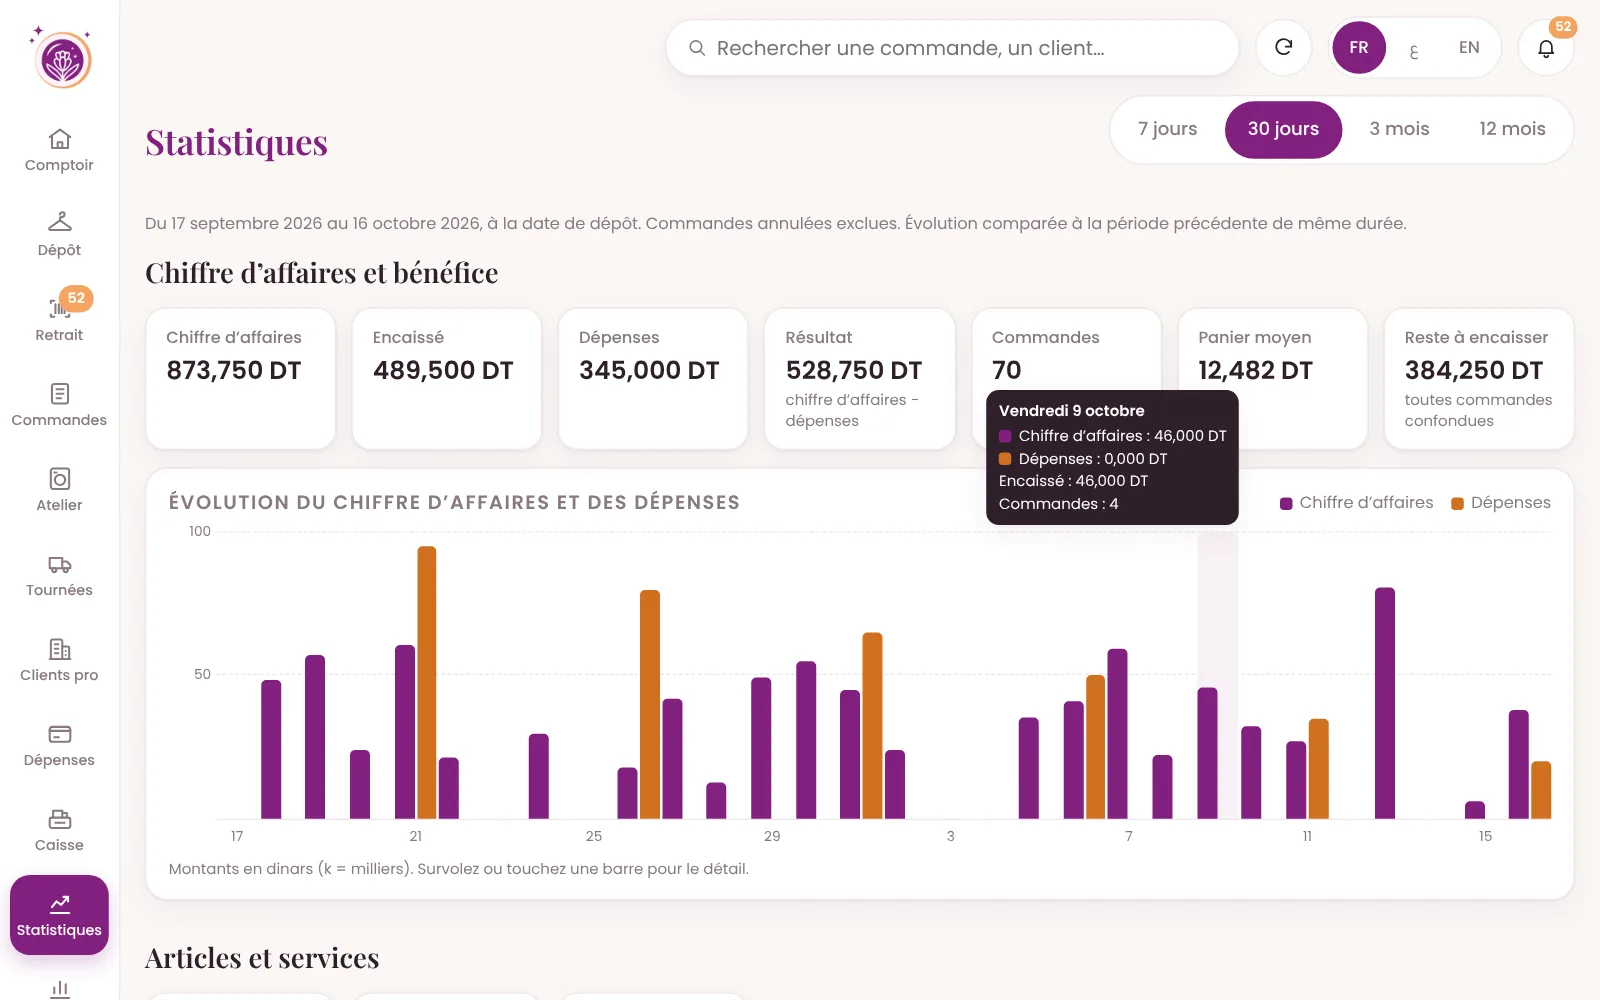Image resolution: width=1600 pixels, height=1000 pixels.
Task: Click the magnifier icon in search bar
Action: [x=697, y=48]
